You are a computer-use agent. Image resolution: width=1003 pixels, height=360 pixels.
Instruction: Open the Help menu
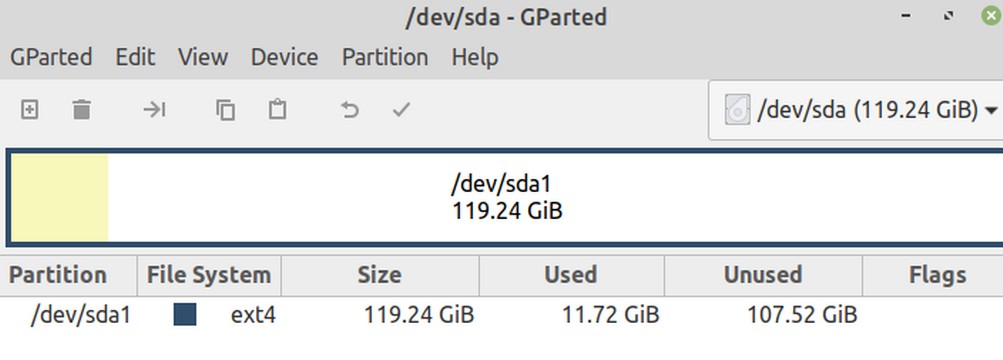475,58
